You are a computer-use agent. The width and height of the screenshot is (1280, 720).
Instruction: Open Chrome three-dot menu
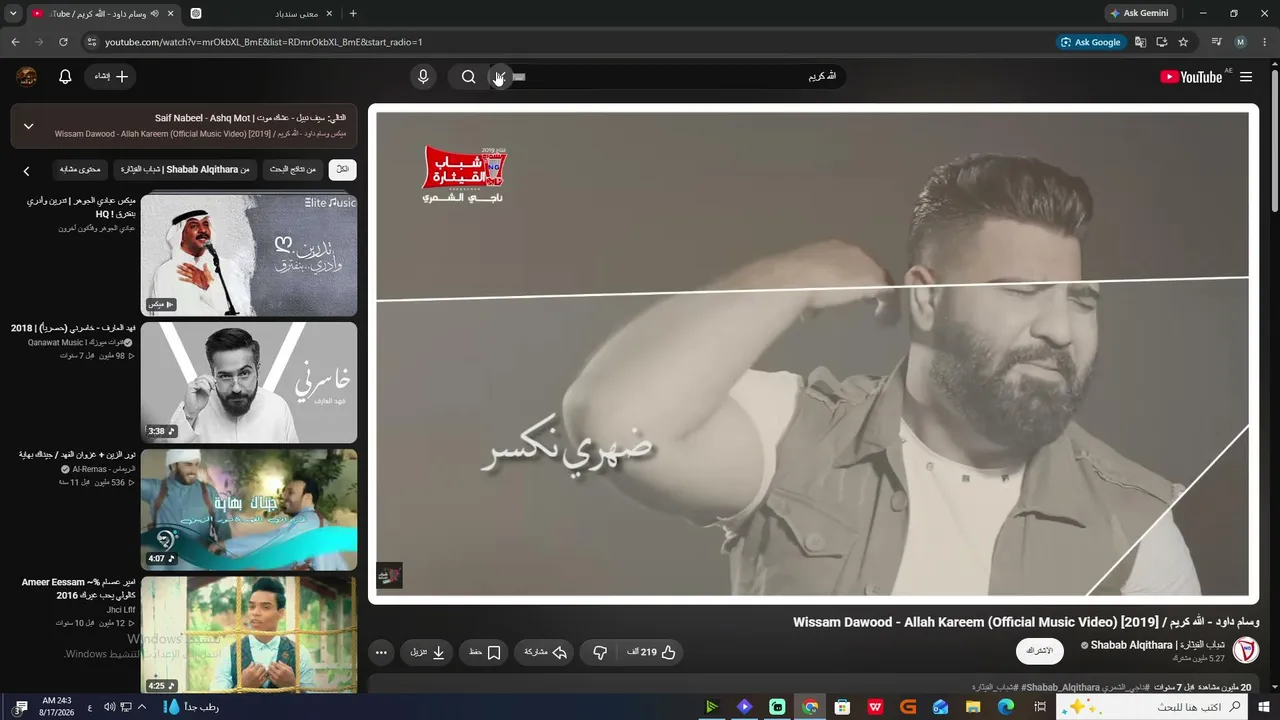pyautogui.click(x=1266, y=42)
